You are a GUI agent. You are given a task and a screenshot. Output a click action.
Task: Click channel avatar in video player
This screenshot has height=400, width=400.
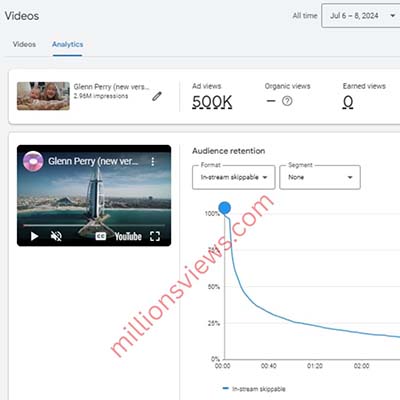coord(33,161)
